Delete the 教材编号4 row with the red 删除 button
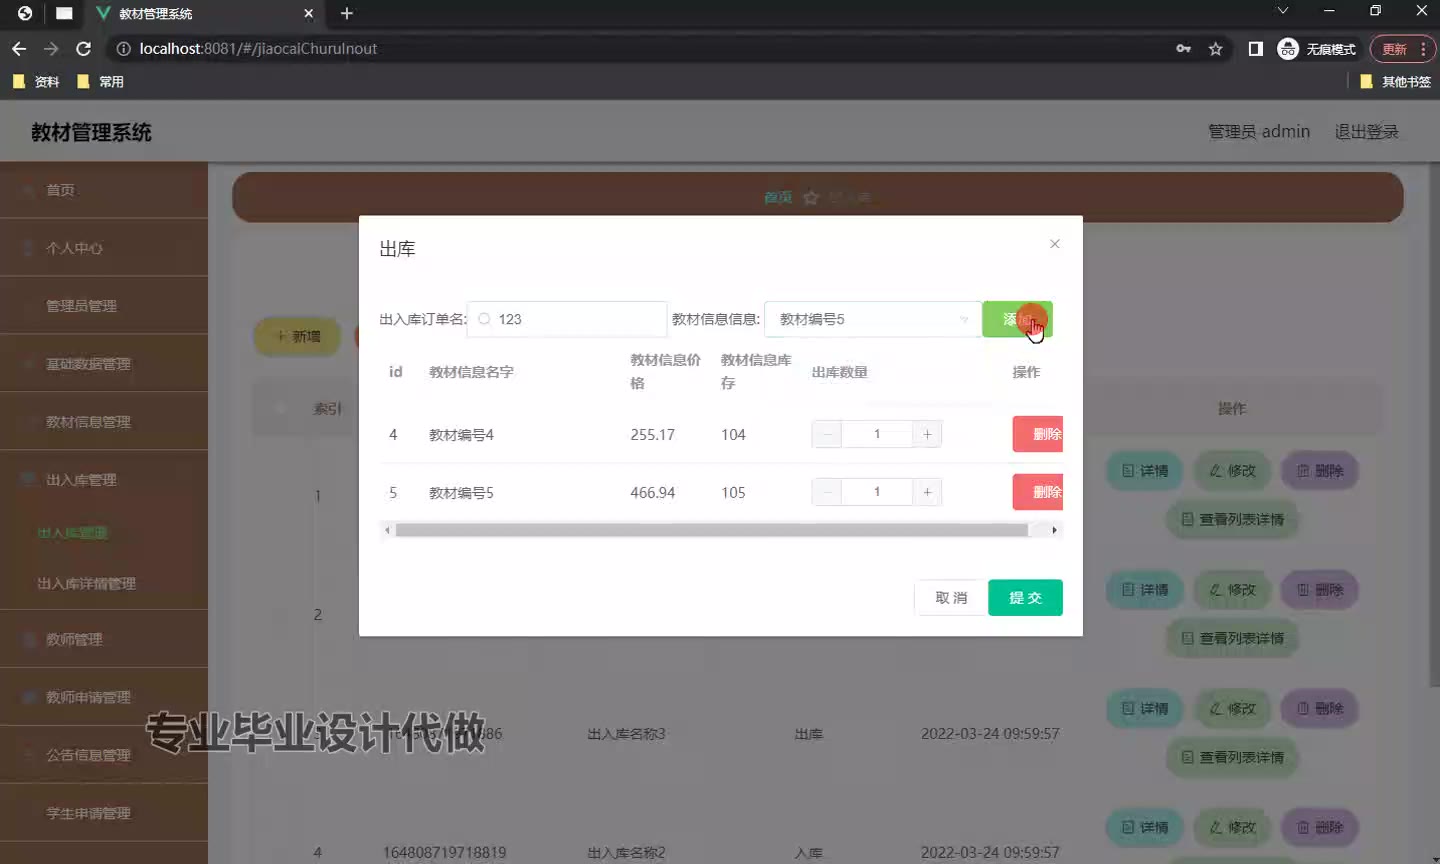This screenshot has width=1440, height=864. tap(1038, 434)
